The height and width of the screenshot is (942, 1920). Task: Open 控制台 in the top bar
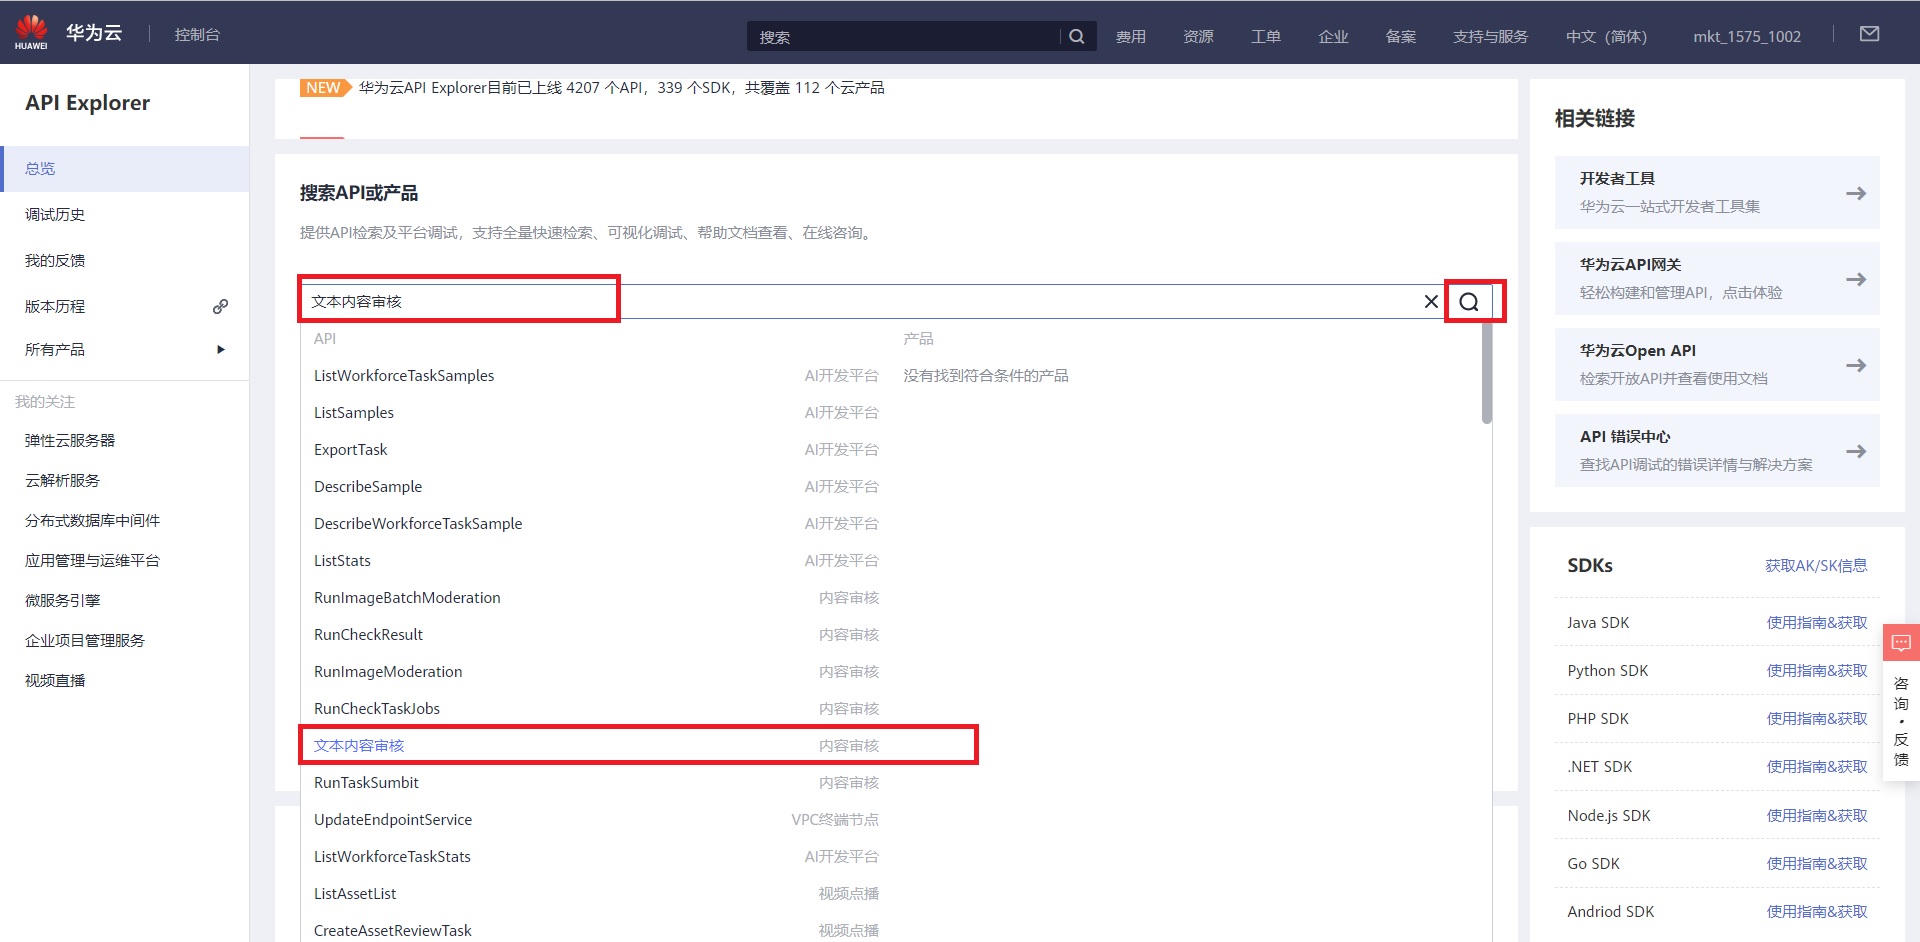click(x=197, y=35)
